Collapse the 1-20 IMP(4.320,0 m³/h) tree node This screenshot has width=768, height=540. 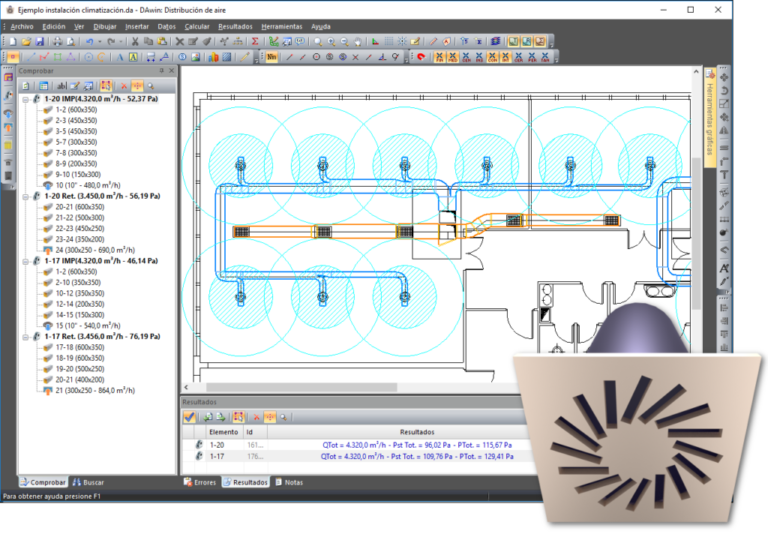(x=25, y=99)
